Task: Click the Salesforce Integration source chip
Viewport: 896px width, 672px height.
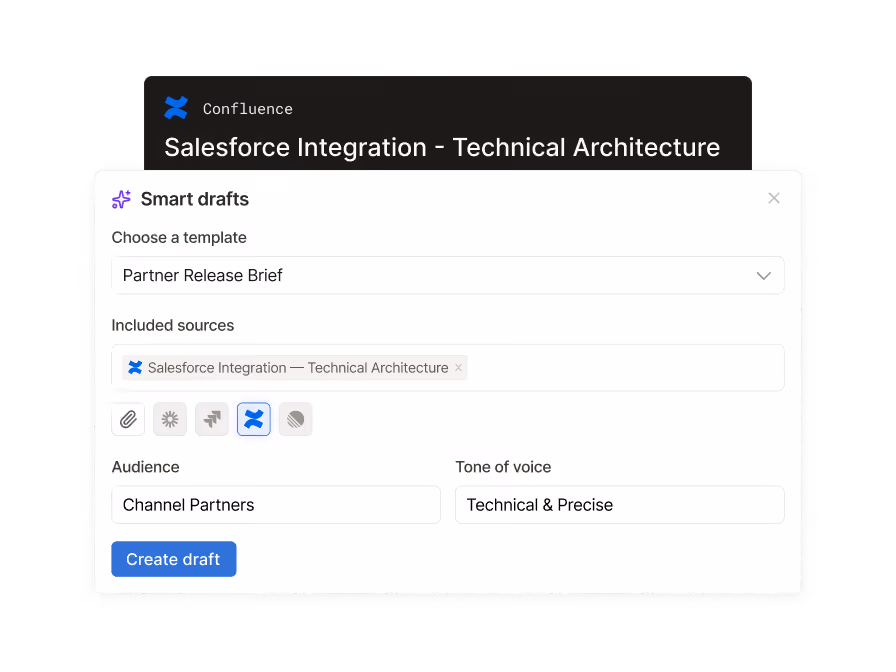Action: (x=294, y=368)
